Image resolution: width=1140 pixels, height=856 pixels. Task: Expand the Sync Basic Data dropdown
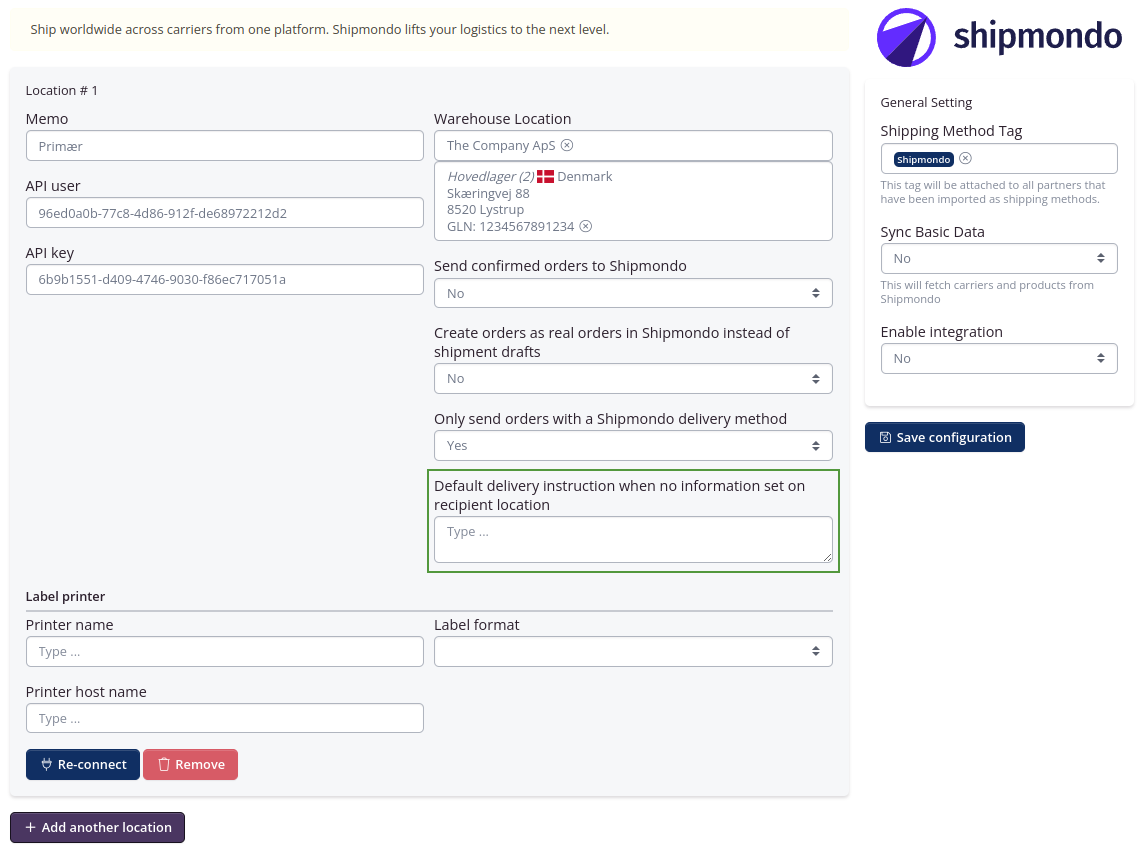click(x=998, y=258)
